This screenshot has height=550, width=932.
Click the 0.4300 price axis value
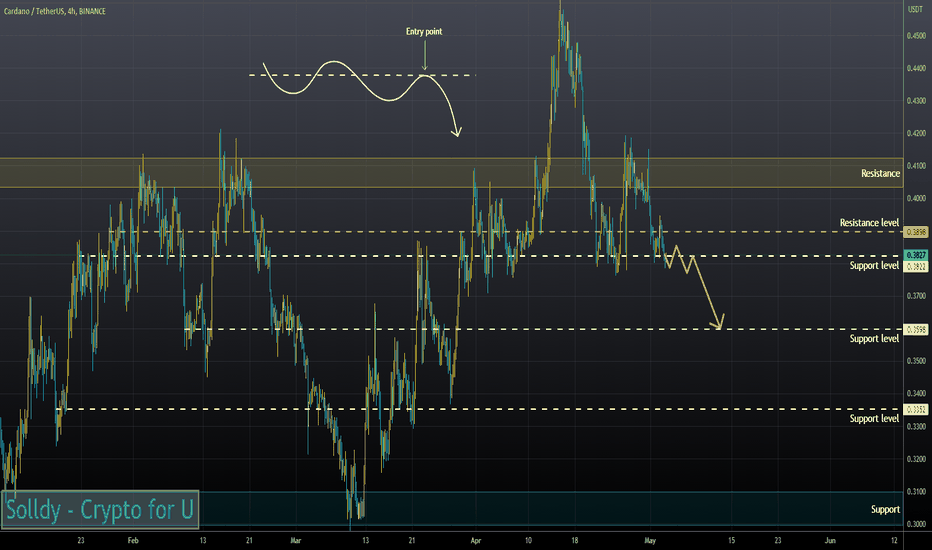916,101
